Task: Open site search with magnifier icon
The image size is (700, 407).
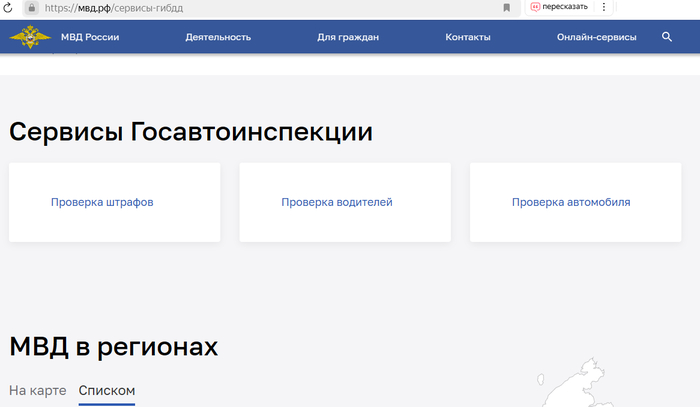Action: tap(667, 37)
